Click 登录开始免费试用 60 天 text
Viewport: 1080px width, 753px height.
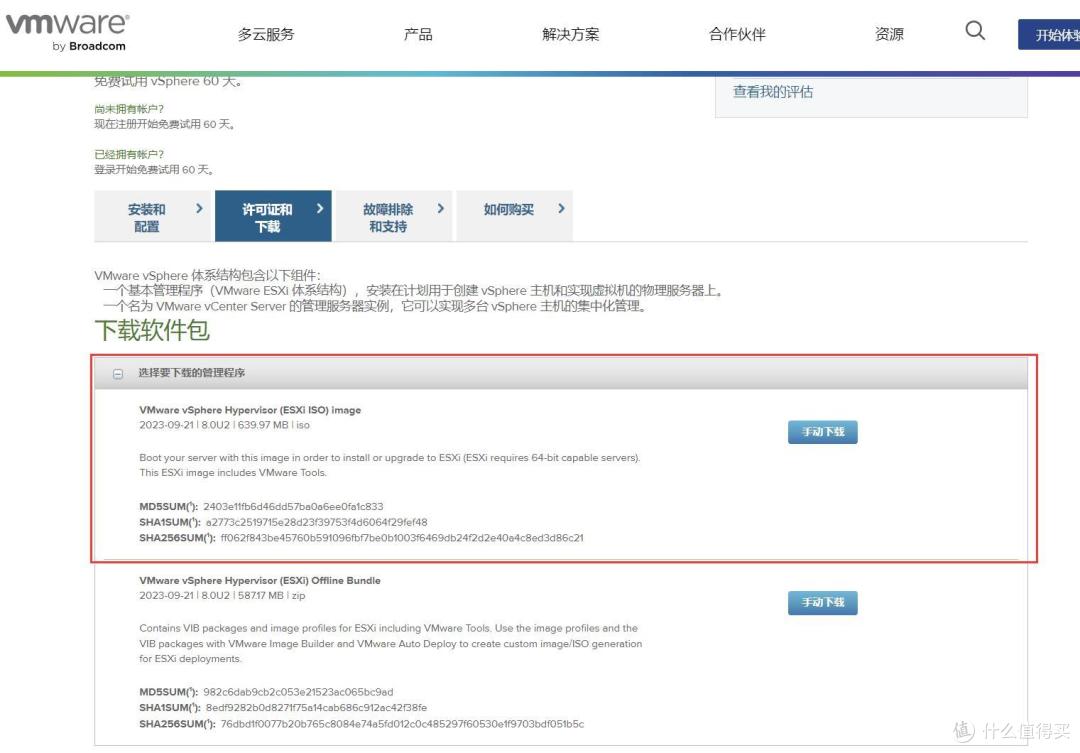pyautogui.click(x=154, y=169)
